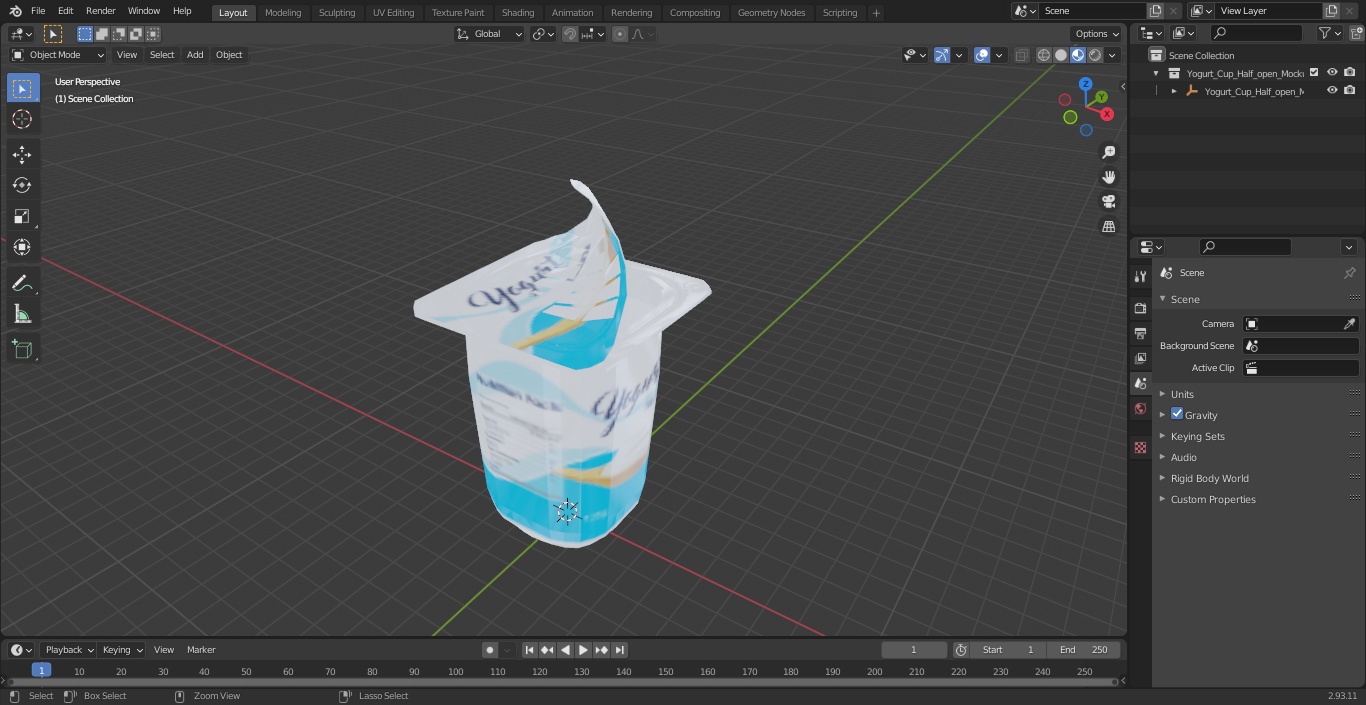Click the pan hand viewport gizmo
Screen dimensions: 1366x705
click(x=1108, y=177)
